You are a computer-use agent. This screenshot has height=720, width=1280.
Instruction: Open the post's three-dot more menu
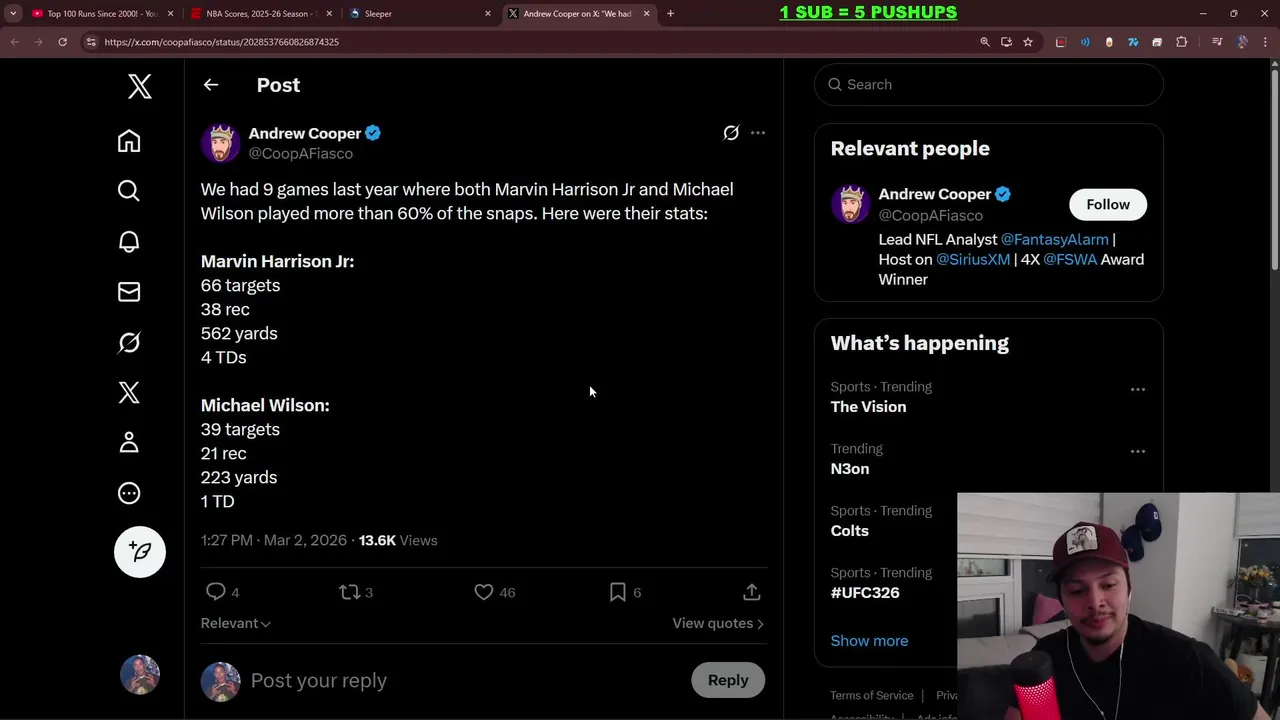(x=758, y=133)
